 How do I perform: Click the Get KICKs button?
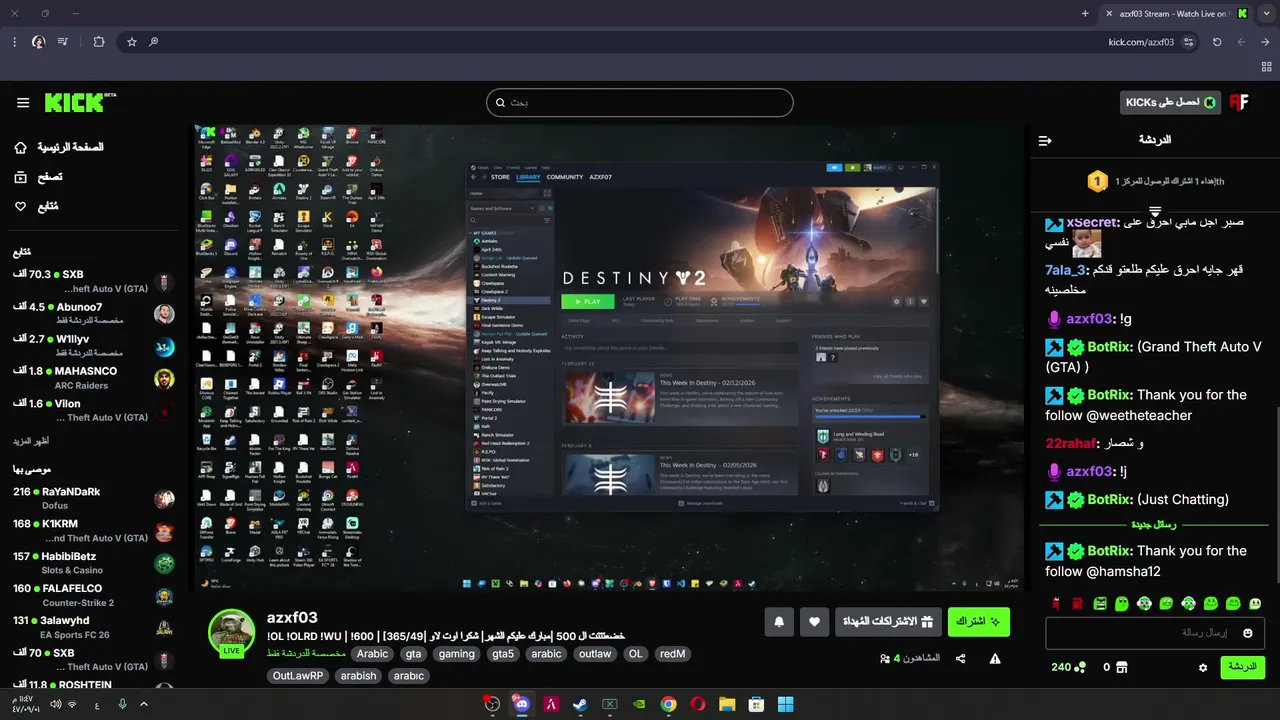[1170, 102]
